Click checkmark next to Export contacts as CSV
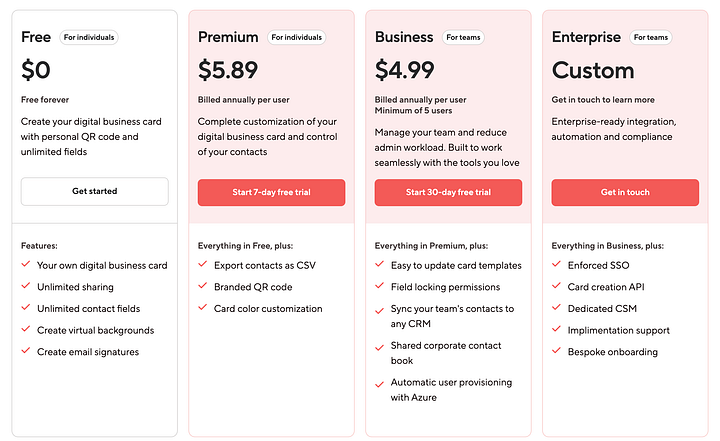The image size is (720, 441). tap(202, 264)
